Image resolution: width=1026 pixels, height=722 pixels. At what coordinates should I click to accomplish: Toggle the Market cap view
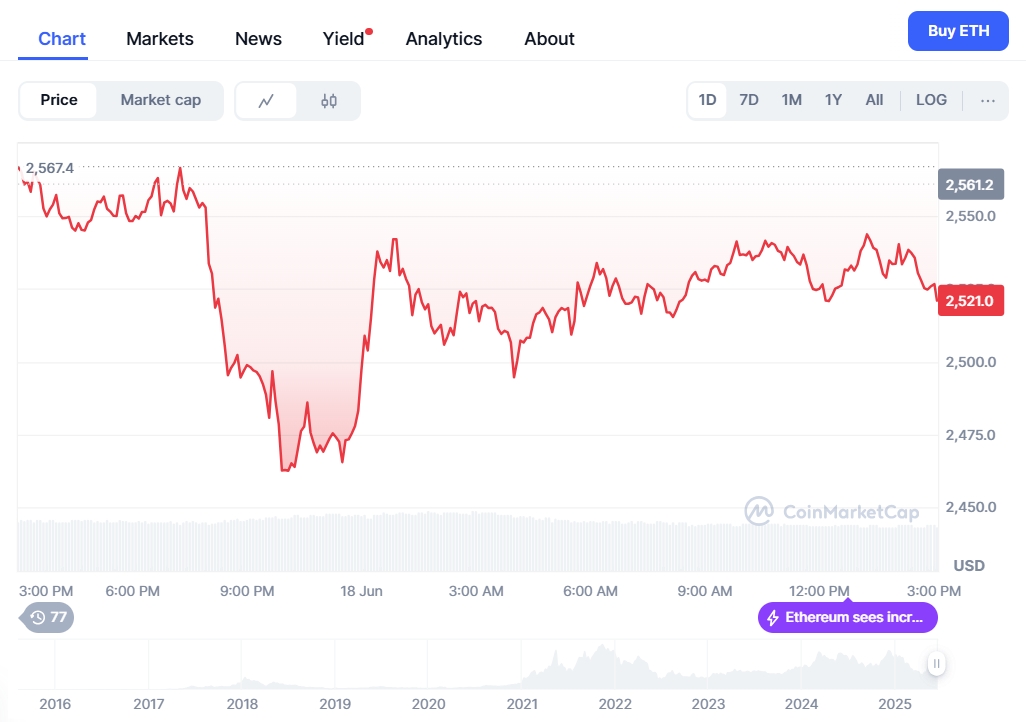(x=160, y=100)
